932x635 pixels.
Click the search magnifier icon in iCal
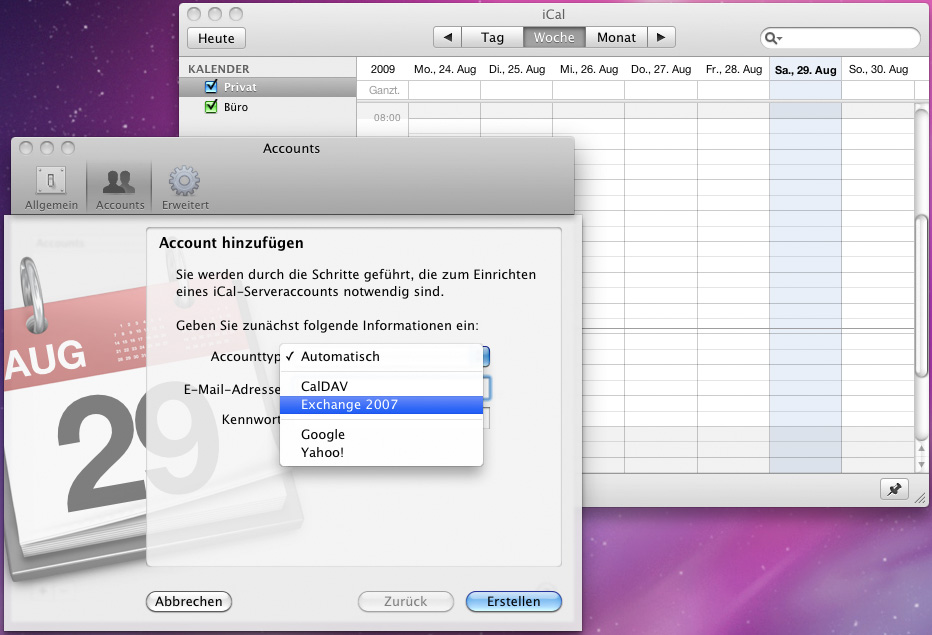point(773,38)
